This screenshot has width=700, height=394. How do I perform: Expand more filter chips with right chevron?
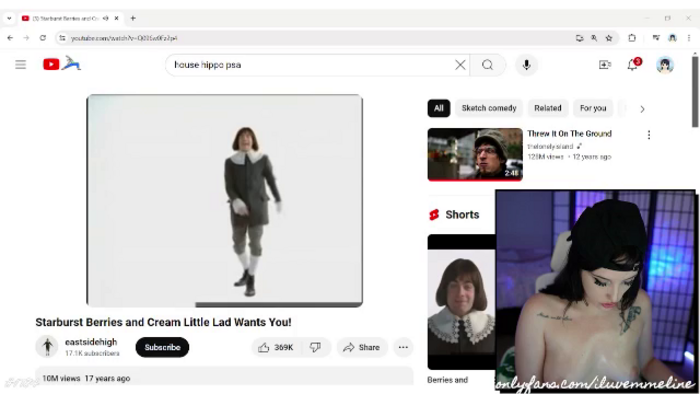(642, 109)
